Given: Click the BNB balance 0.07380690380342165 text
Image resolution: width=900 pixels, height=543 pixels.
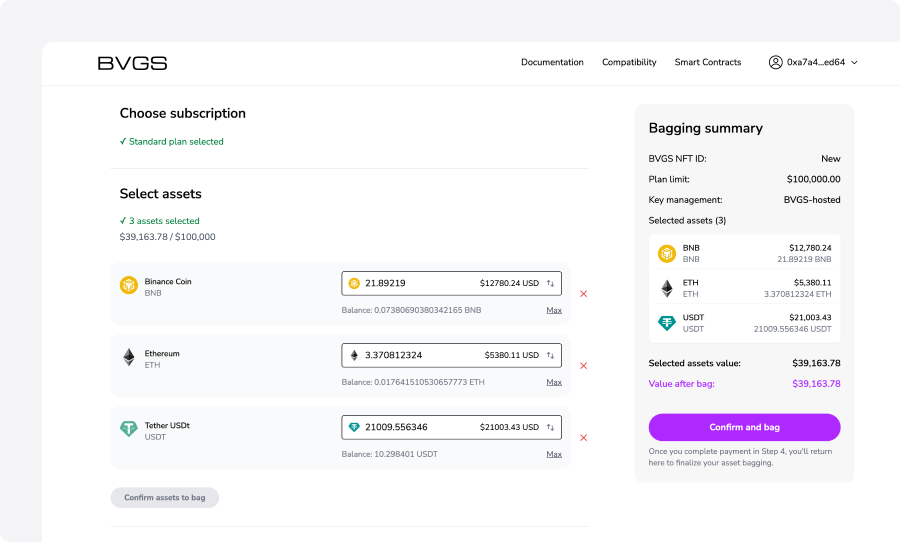Looking at the screenshot, I should click(412, 310).
